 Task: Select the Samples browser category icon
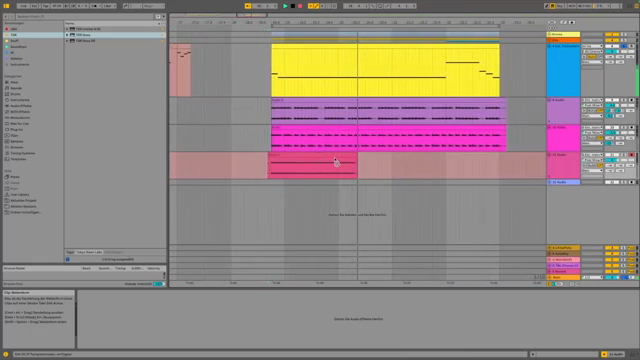(7, 141)
